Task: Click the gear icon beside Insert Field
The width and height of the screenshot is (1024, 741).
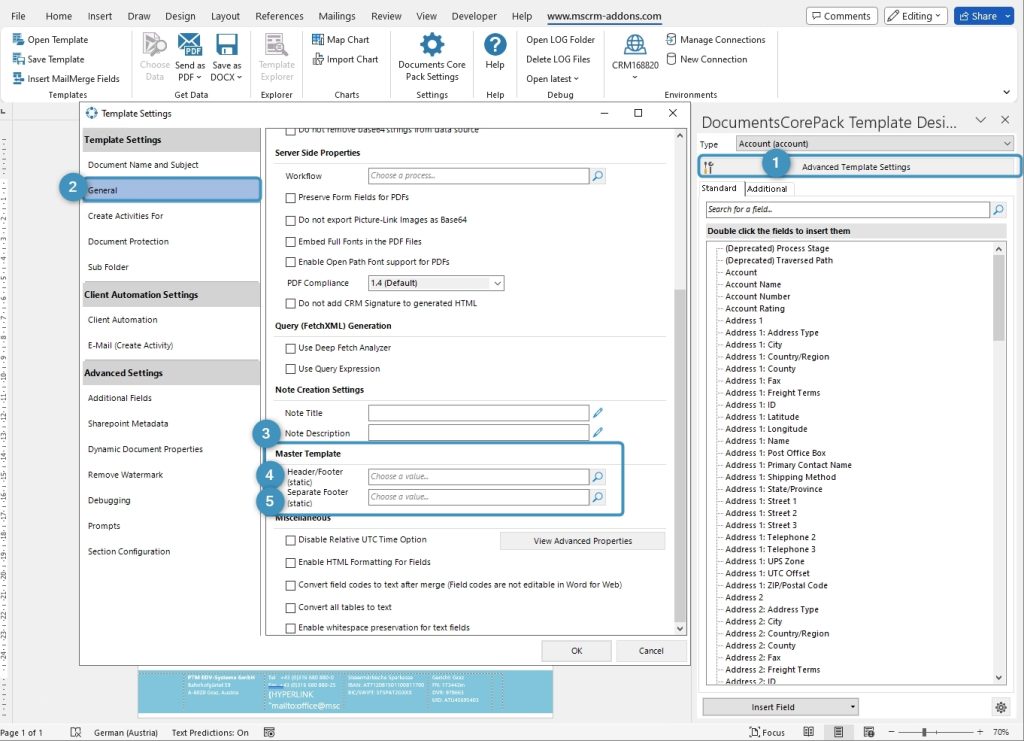Action: tap(1000, 707)
